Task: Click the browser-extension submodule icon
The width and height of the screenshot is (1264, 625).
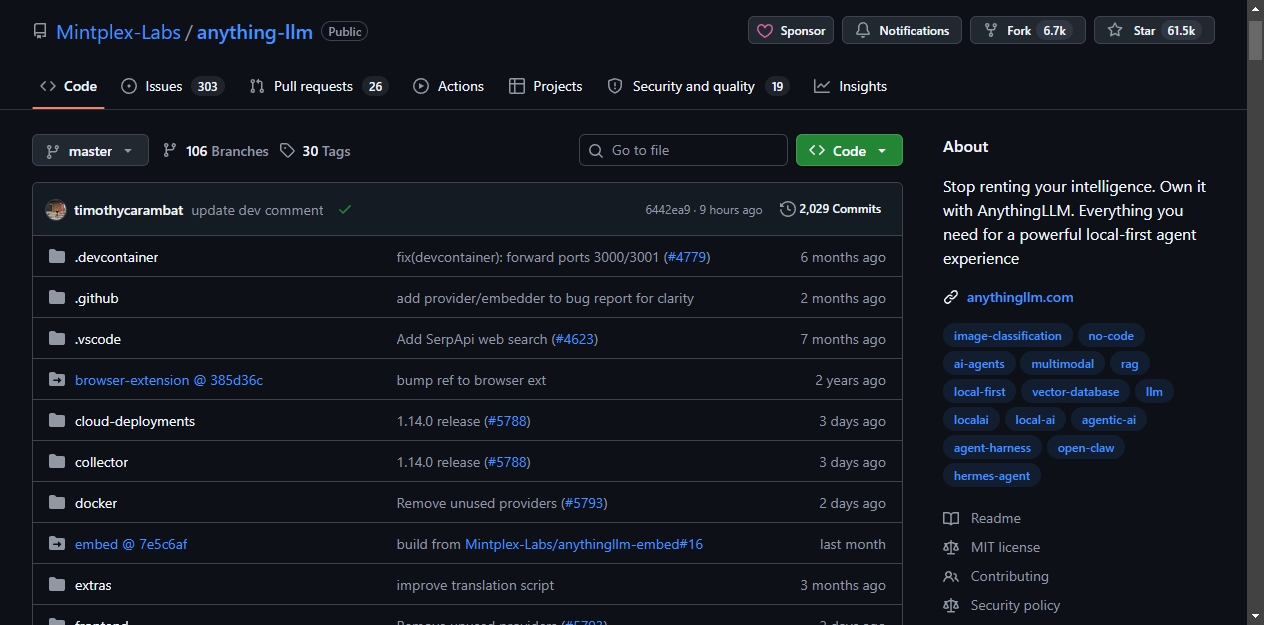Action: coord(57,380)
